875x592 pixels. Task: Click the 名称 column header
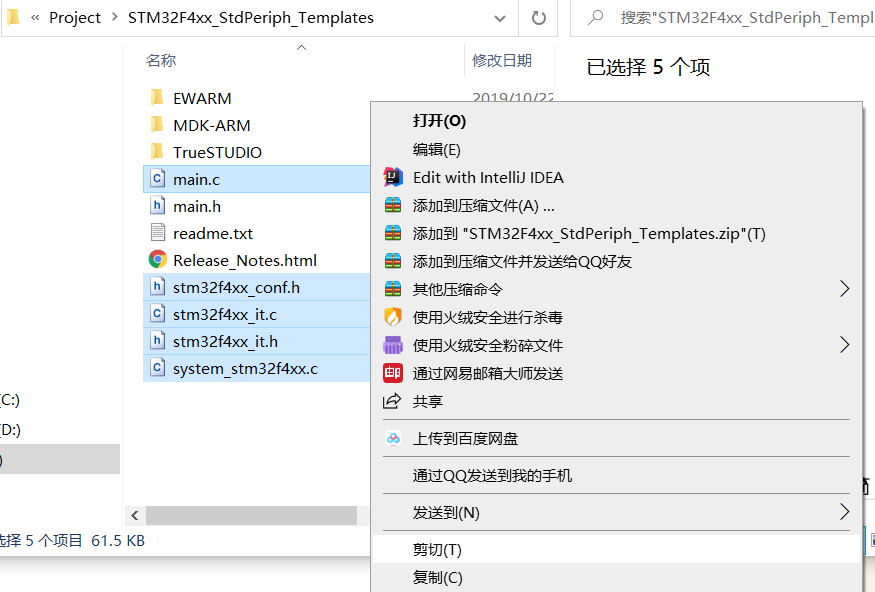click(x=161, y=60)
